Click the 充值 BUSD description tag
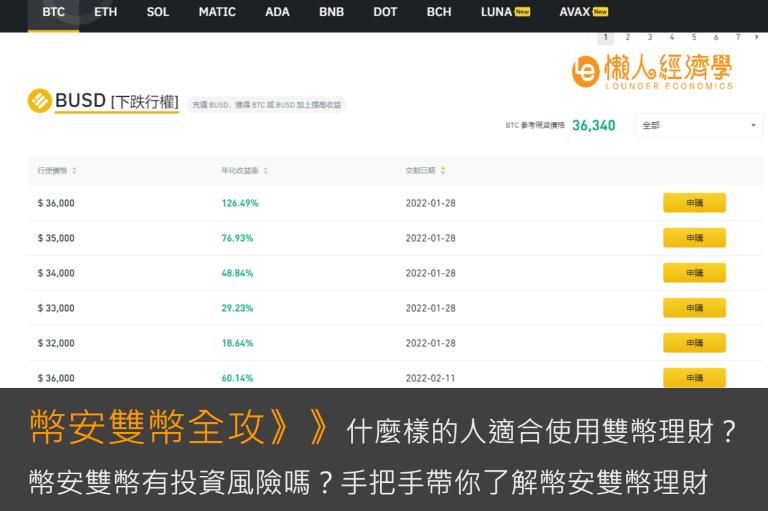 coord(266,105)
